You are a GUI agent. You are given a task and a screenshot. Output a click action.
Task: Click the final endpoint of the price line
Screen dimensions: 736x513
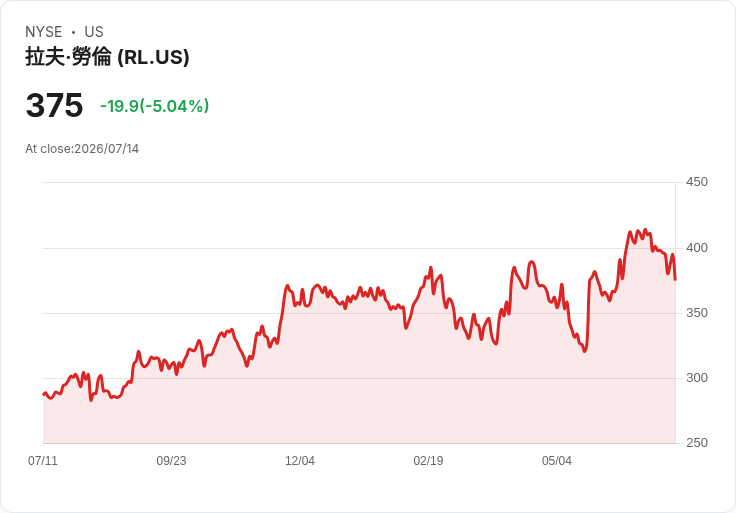click(x=675, y=280)
